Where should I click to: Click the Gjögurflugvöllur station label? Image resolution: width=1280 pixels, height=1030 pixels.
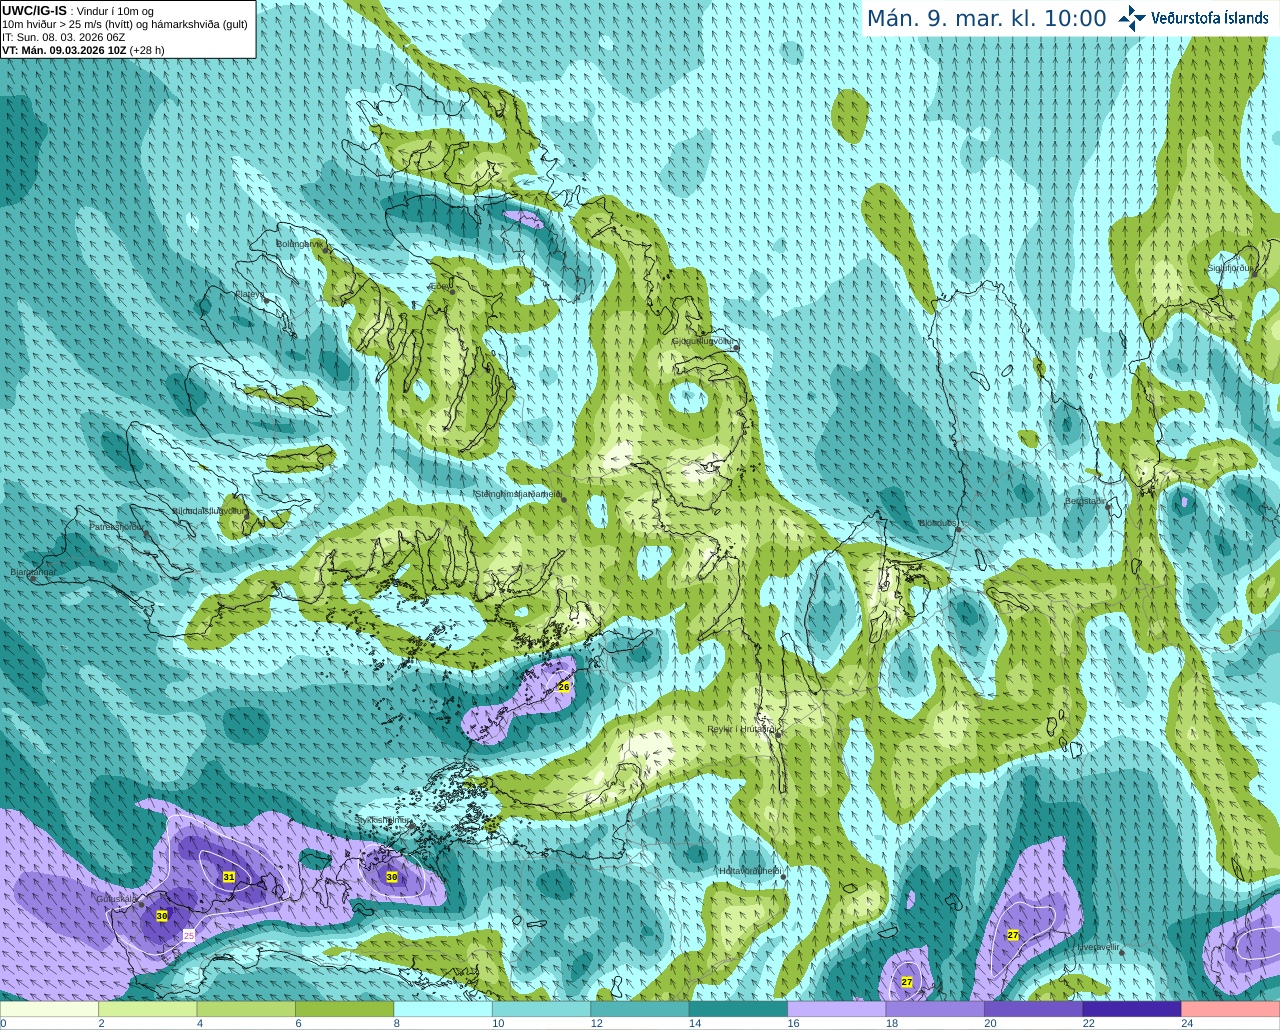coord(704,340)
